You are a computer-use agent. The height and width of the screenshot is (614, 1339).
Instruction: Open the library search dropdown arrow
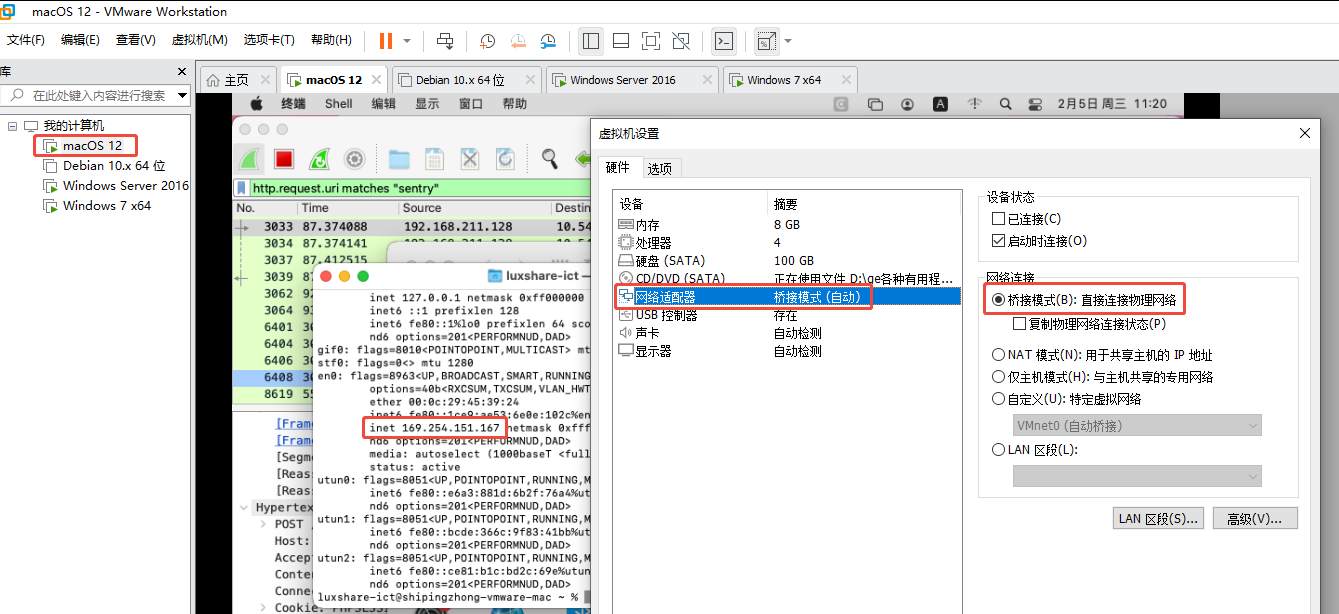[182, 95]
